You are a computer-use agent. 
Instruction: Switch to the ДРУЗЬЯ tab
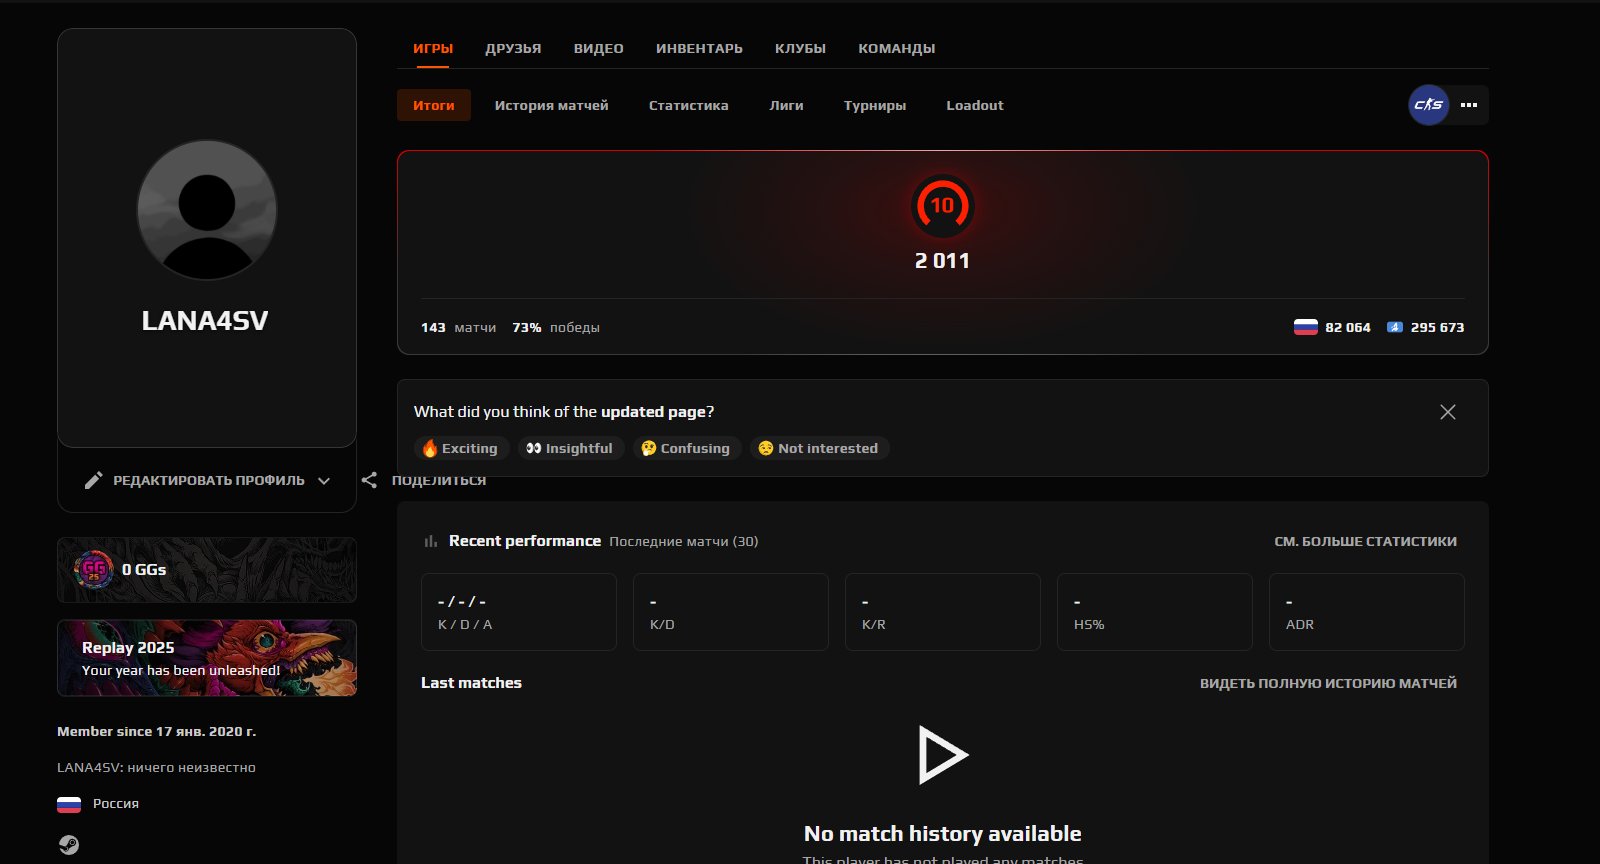(513, 48)
